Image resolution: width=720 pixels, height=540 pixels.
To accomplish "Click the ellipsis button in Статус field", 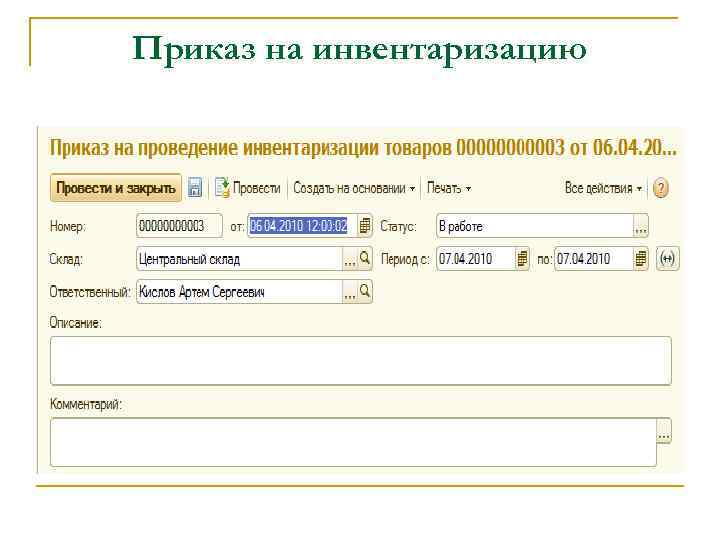I will (x=641, y=226).
